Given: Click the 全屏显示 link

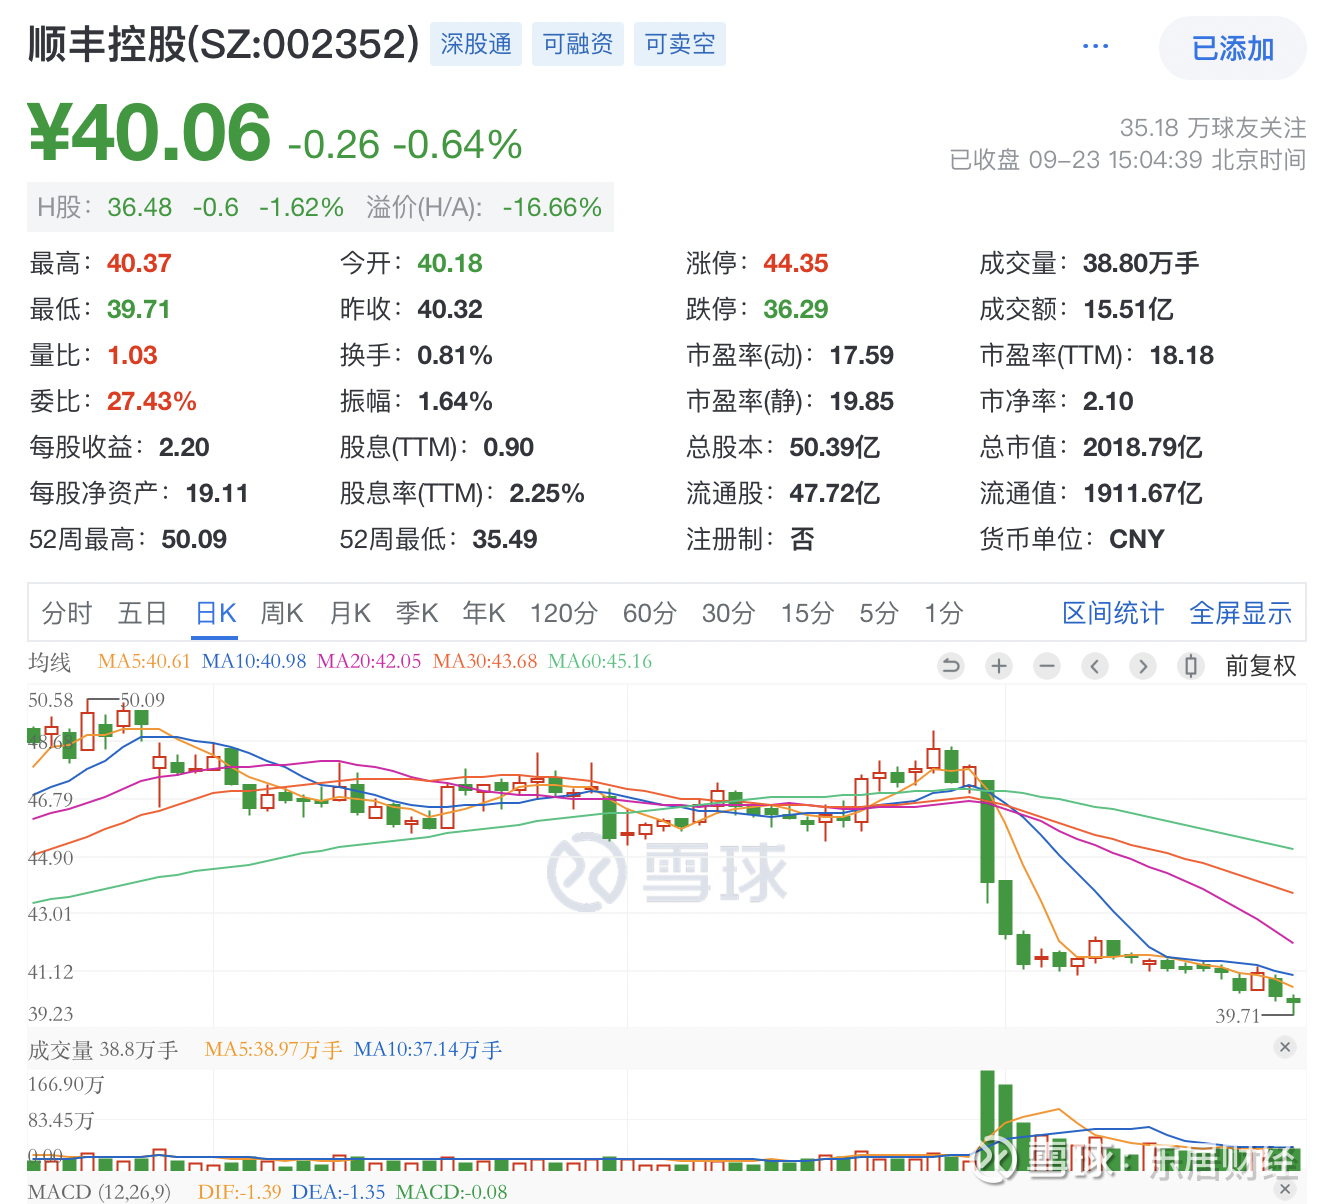Looking at the screenshot, I should [1241, 613].
